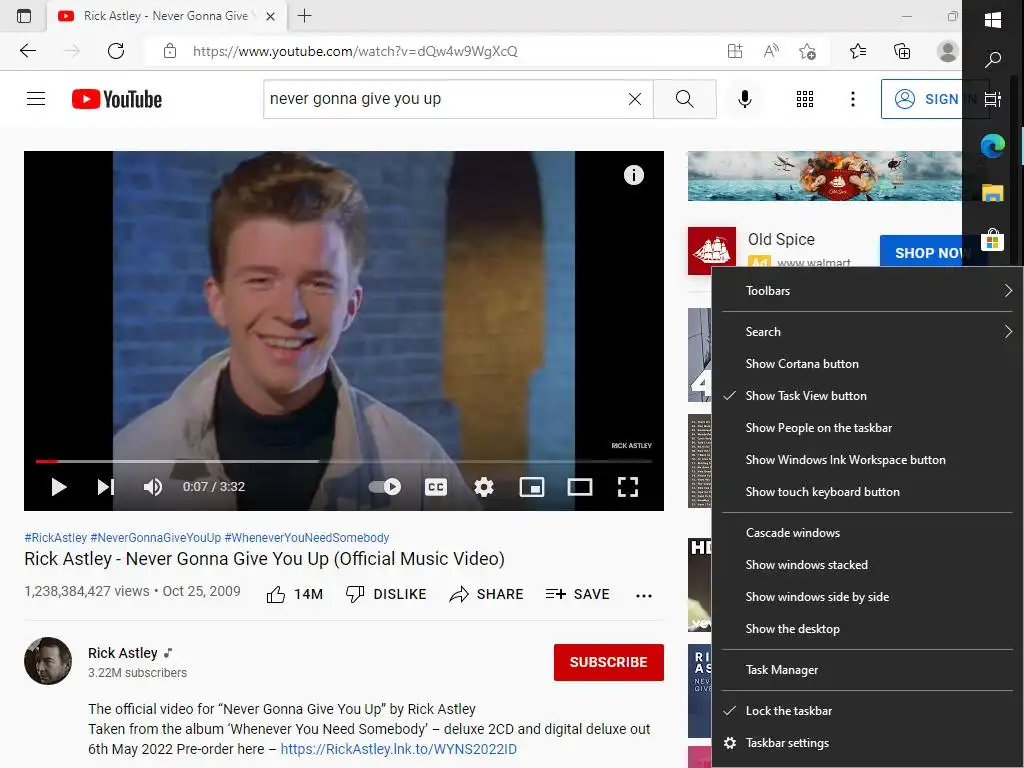Viewport: 1024px width, 768px height.
Task: View site information lock icon
Action: (170, 51)
